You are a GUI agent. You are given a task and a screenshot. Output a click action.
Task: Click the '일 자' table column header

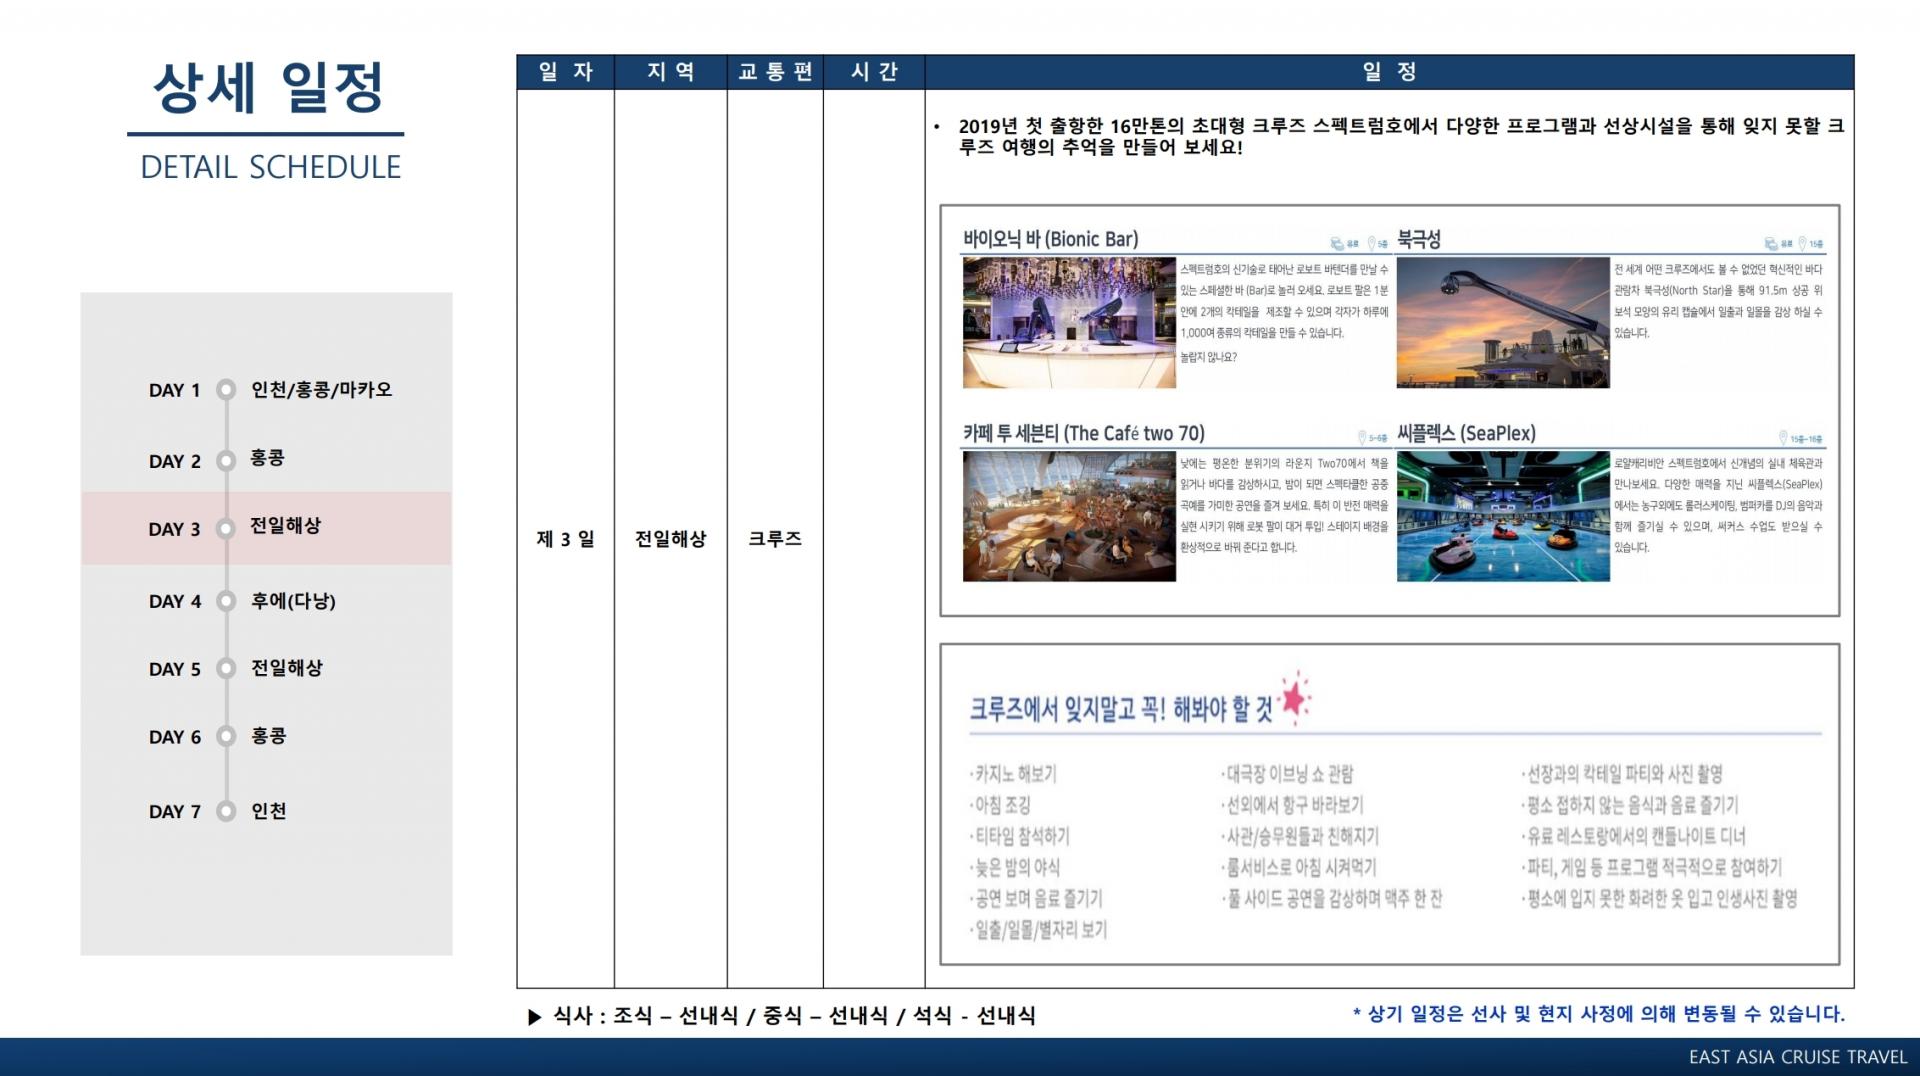[566, 72]
